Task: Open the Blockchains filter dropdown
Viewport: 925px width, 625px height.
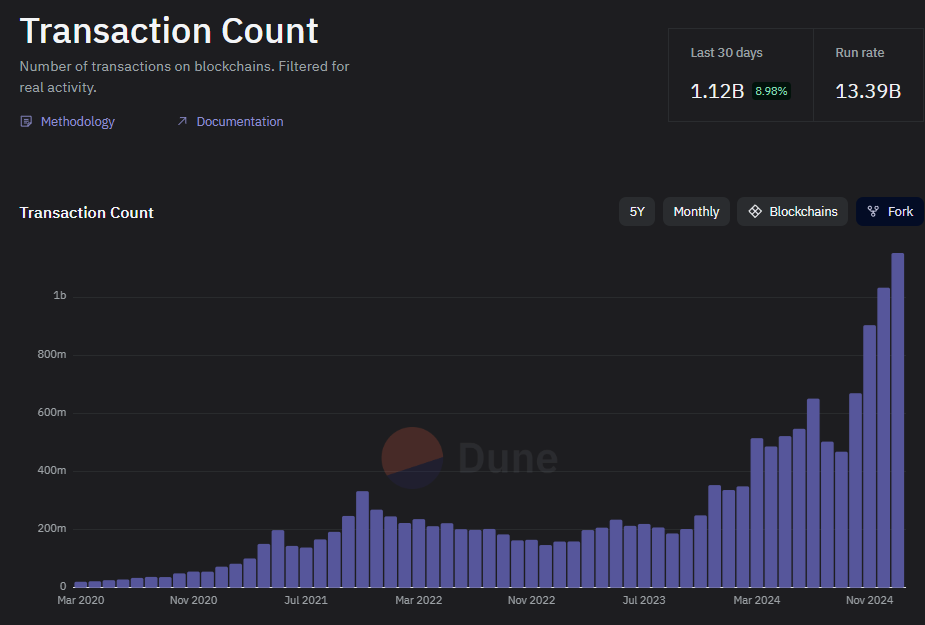Action: 793,212
